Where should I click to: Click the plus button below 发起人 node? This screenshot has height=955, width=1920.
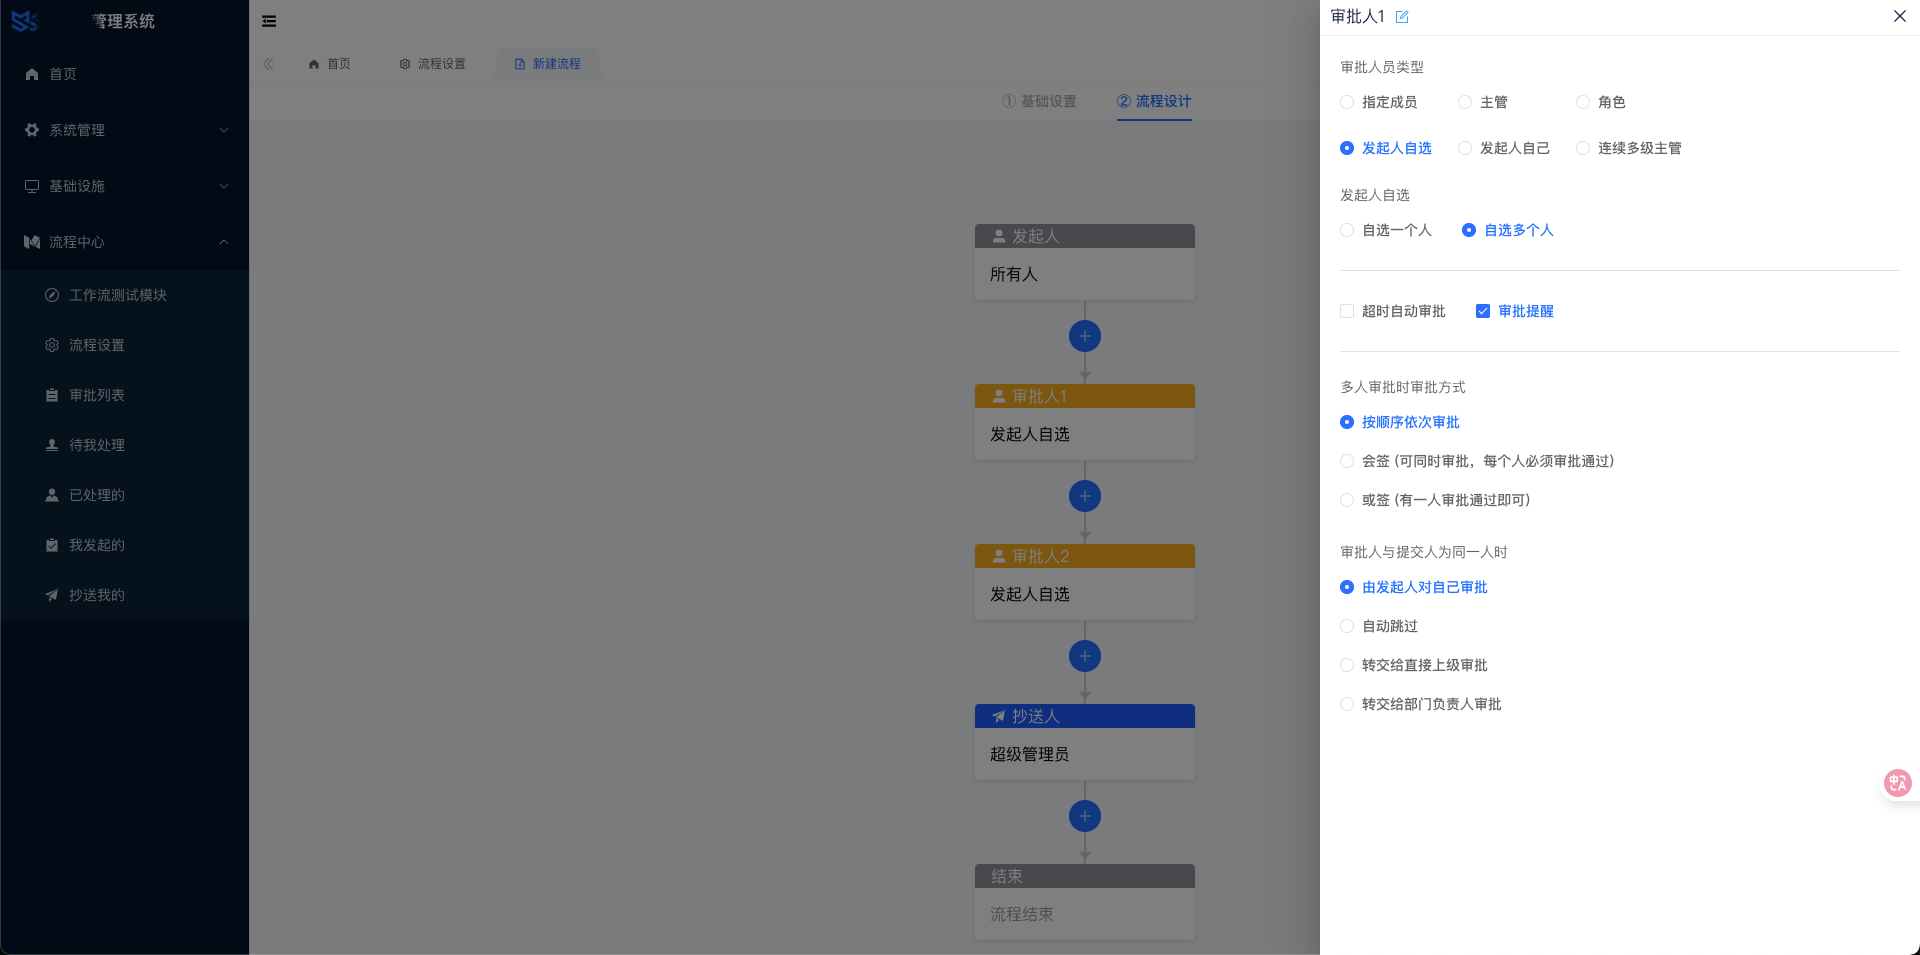[x=1085, y=336]
